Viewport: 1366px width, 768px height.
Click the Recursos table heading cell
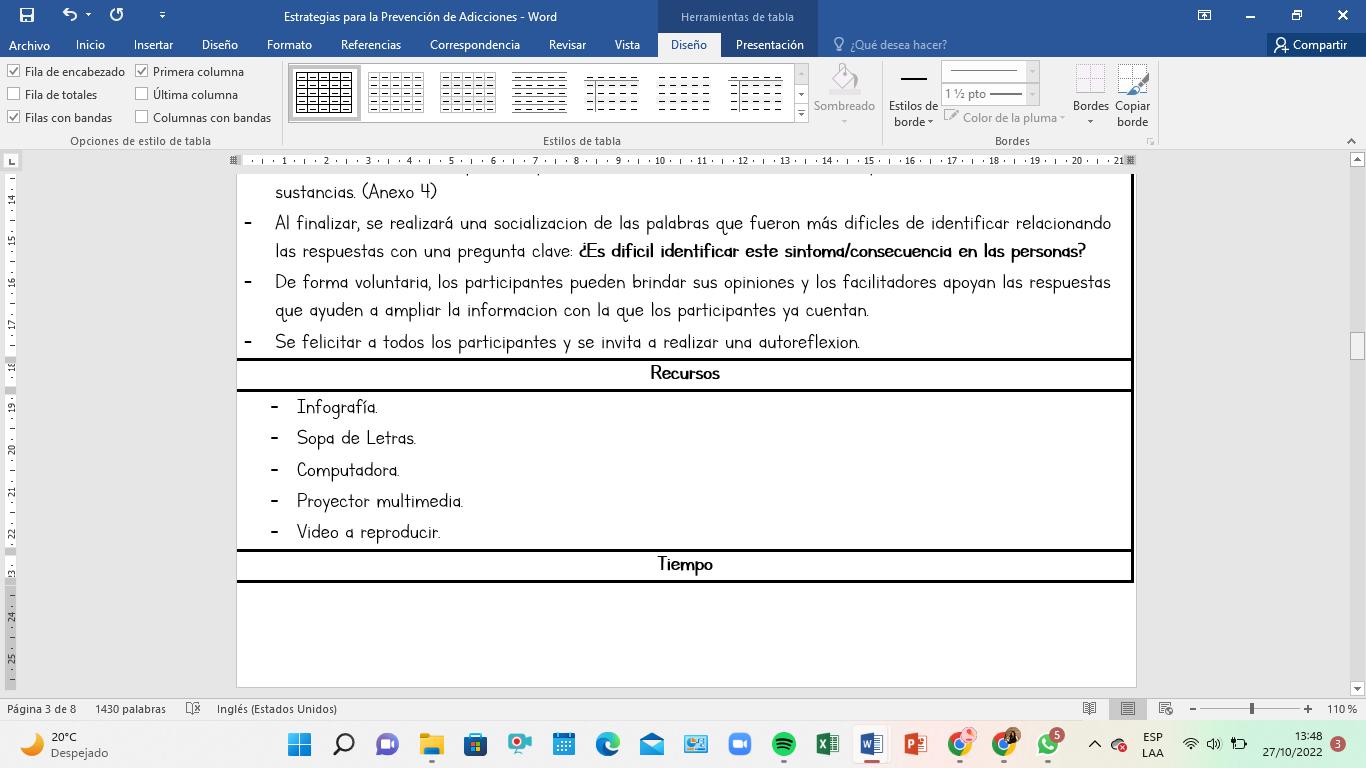coord(685,373)
